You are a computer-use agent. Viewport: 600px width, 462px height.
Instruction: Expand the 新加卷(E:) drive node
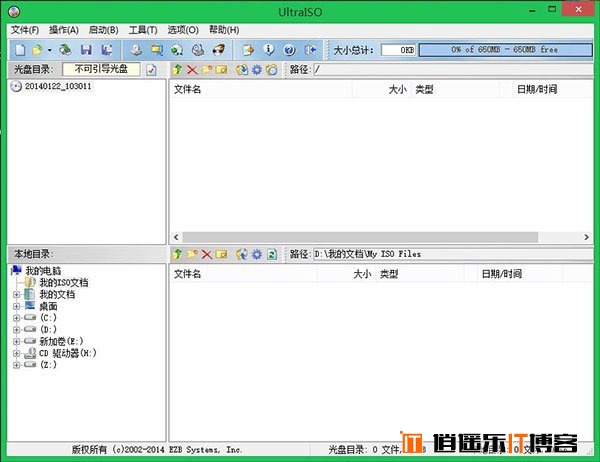16,341
